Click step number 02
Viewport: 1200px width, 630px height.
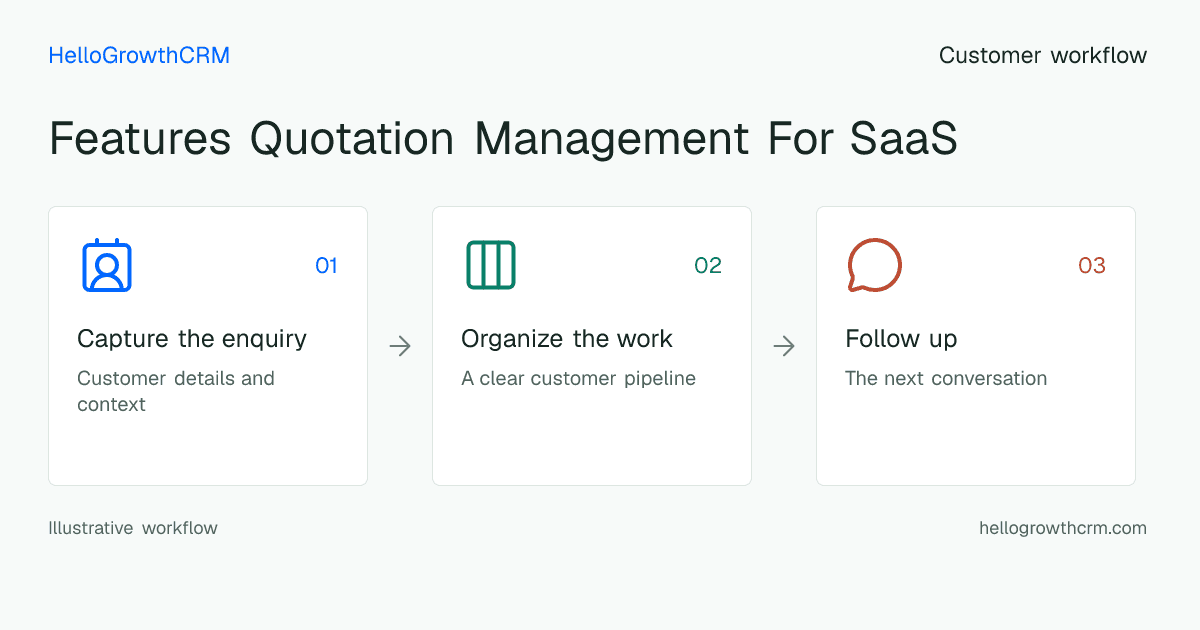[708, 265]
